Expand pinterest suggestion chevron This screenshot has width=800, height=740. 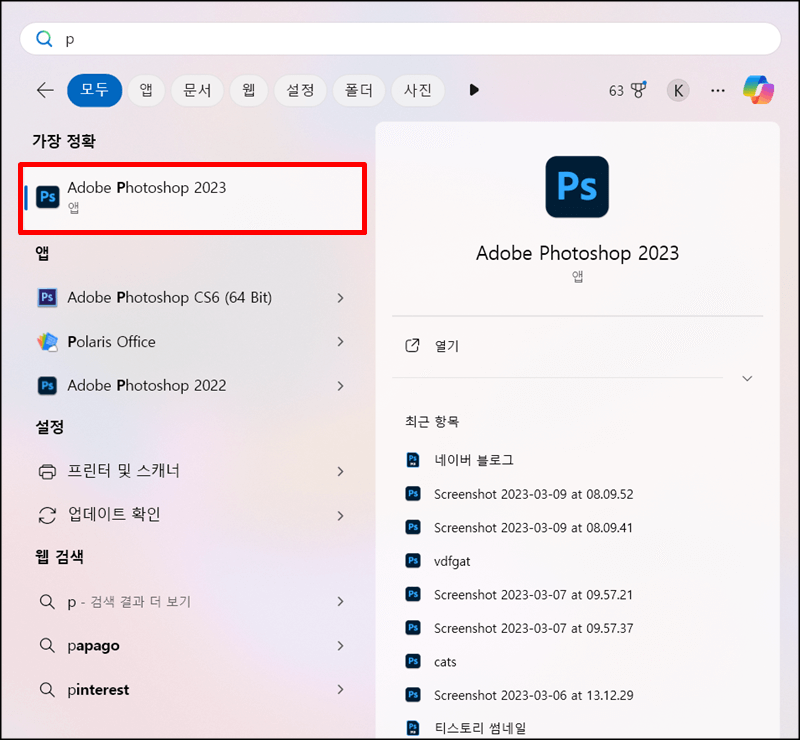pyautogui.click(x=340, y=689)
